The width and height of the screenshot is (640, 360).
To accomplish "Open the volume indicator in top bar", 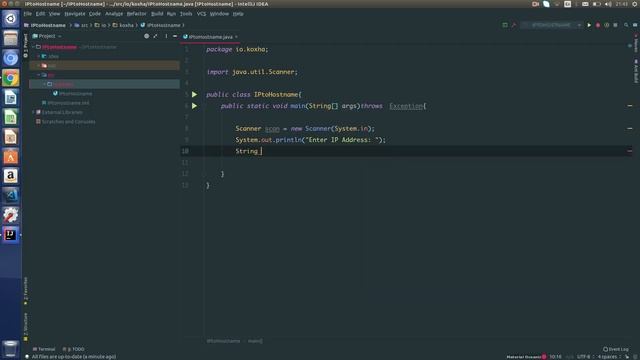I will coord(608,4).
